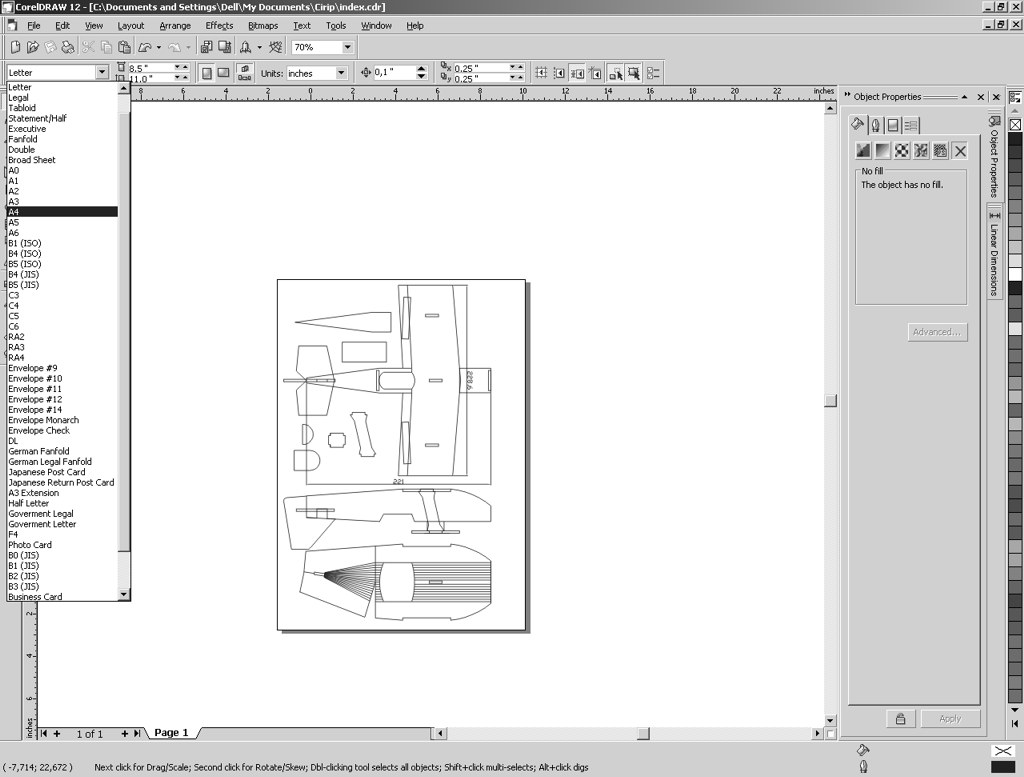Click the scroll-down arrow of paper list
Screen dimensions: 1024x777
coord(124,594)
